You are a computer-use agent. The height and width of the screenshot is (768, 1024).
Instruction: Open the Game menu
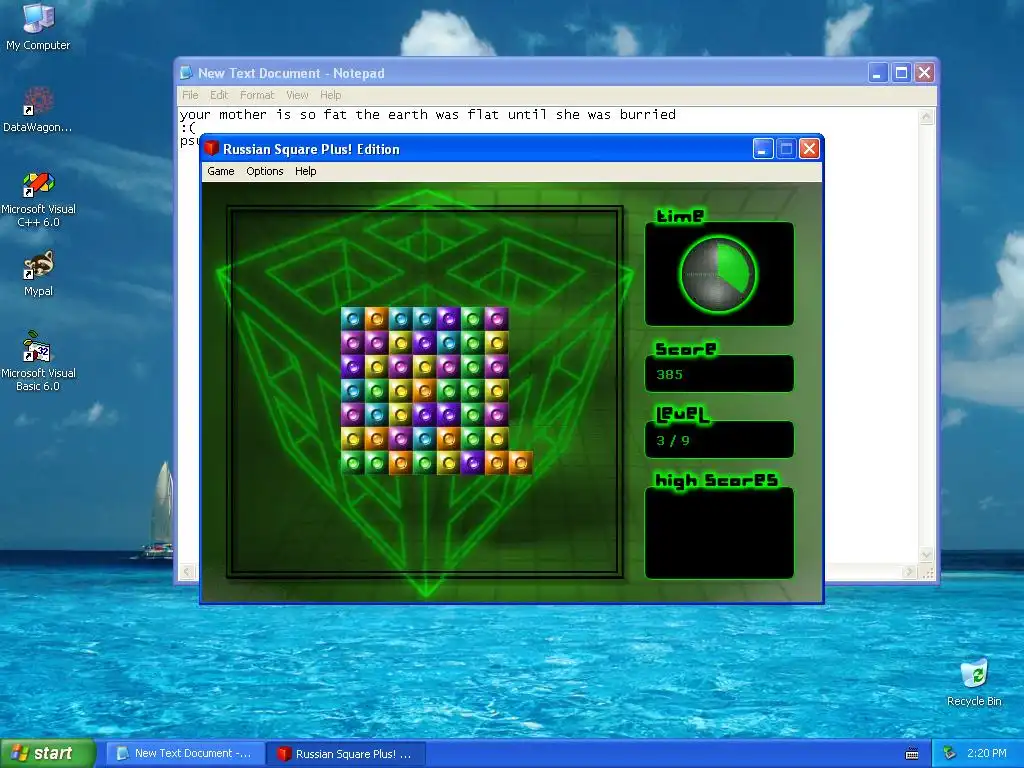coord(221,171)
